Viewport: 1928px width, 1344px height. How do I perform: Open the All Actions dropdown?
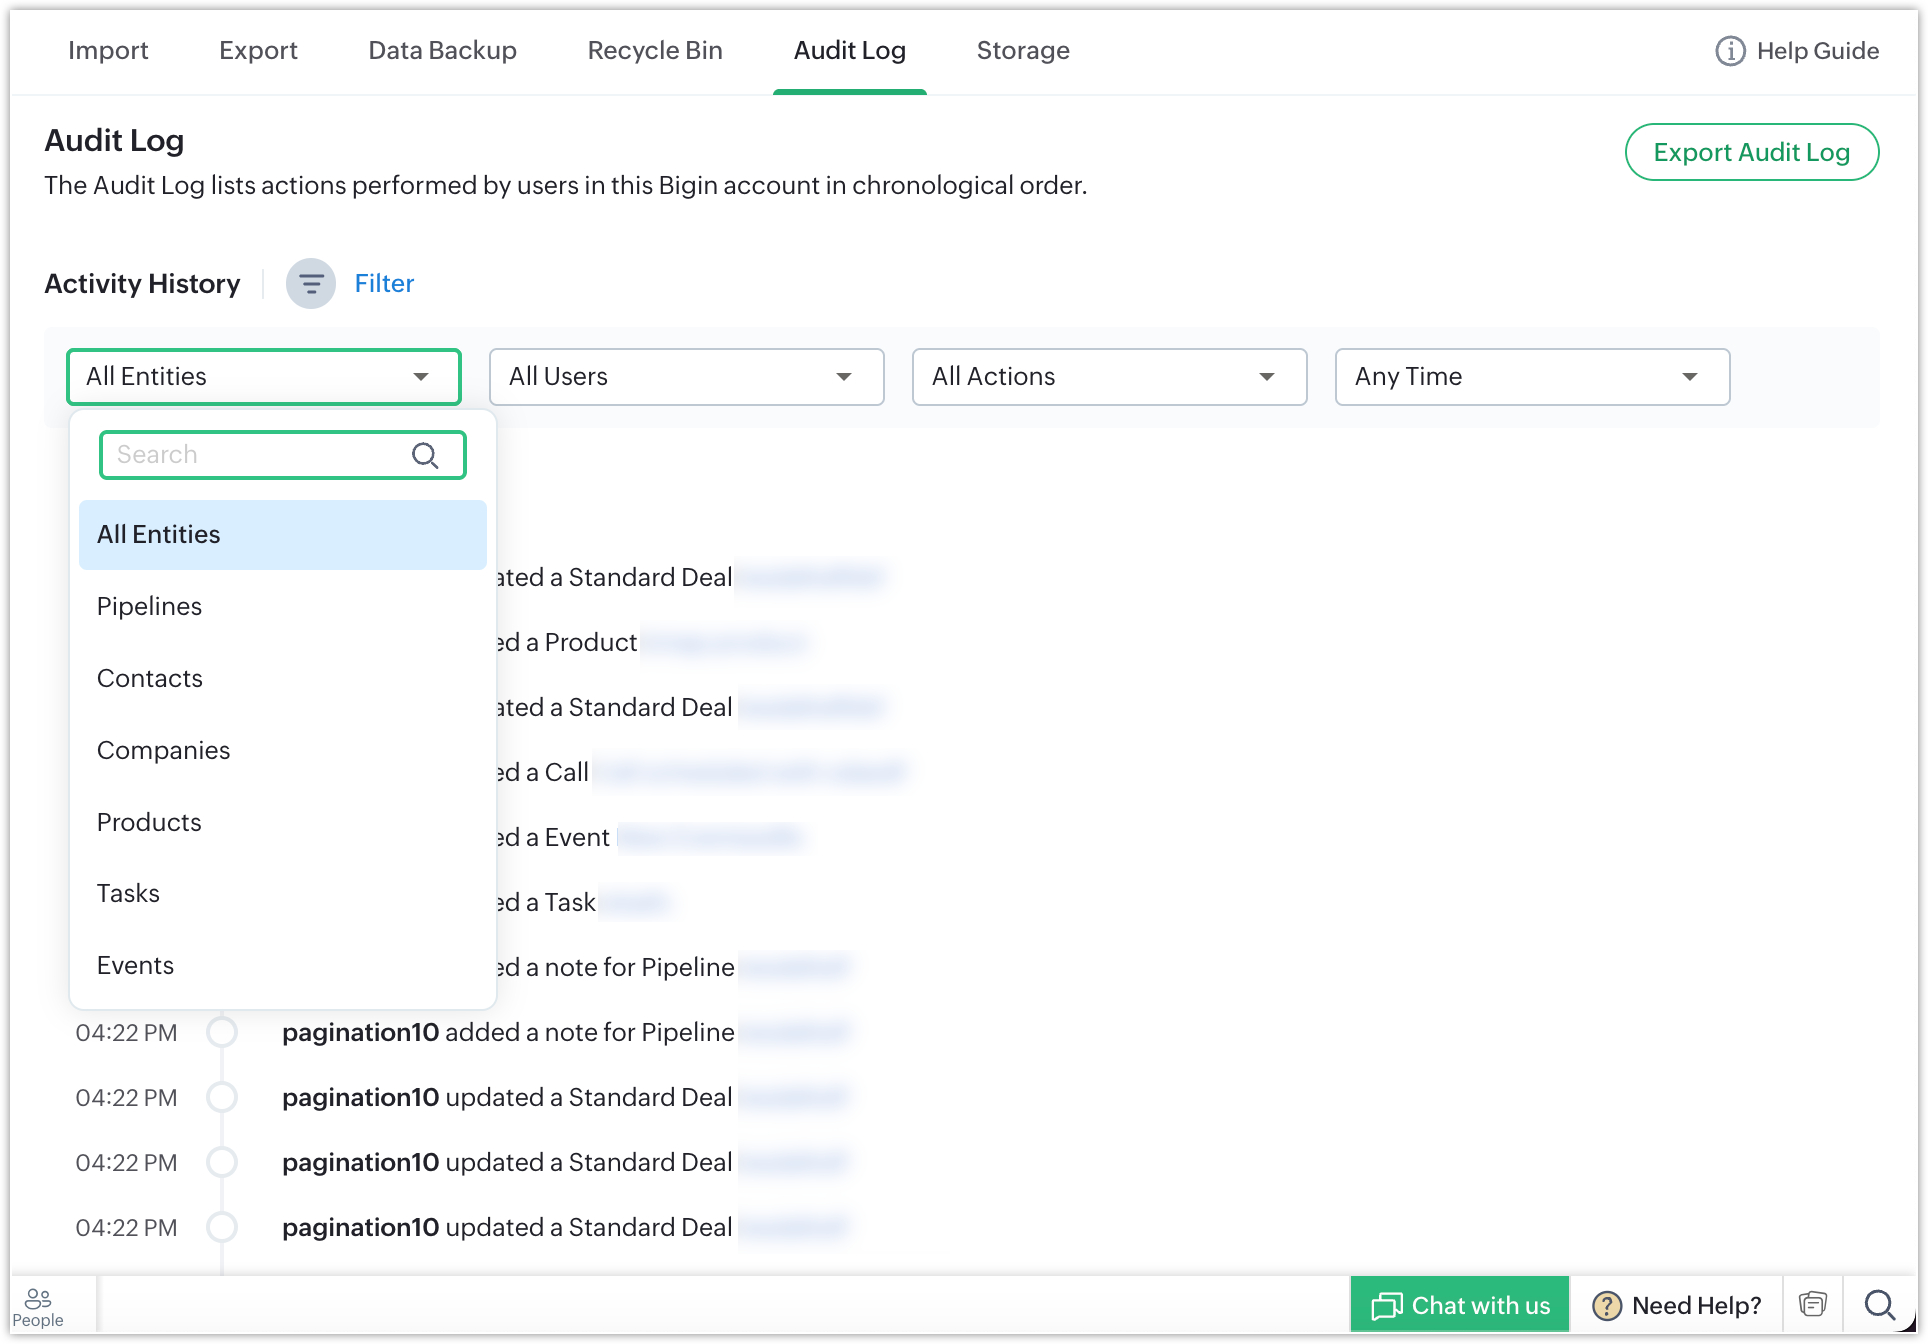[1109, 377]
